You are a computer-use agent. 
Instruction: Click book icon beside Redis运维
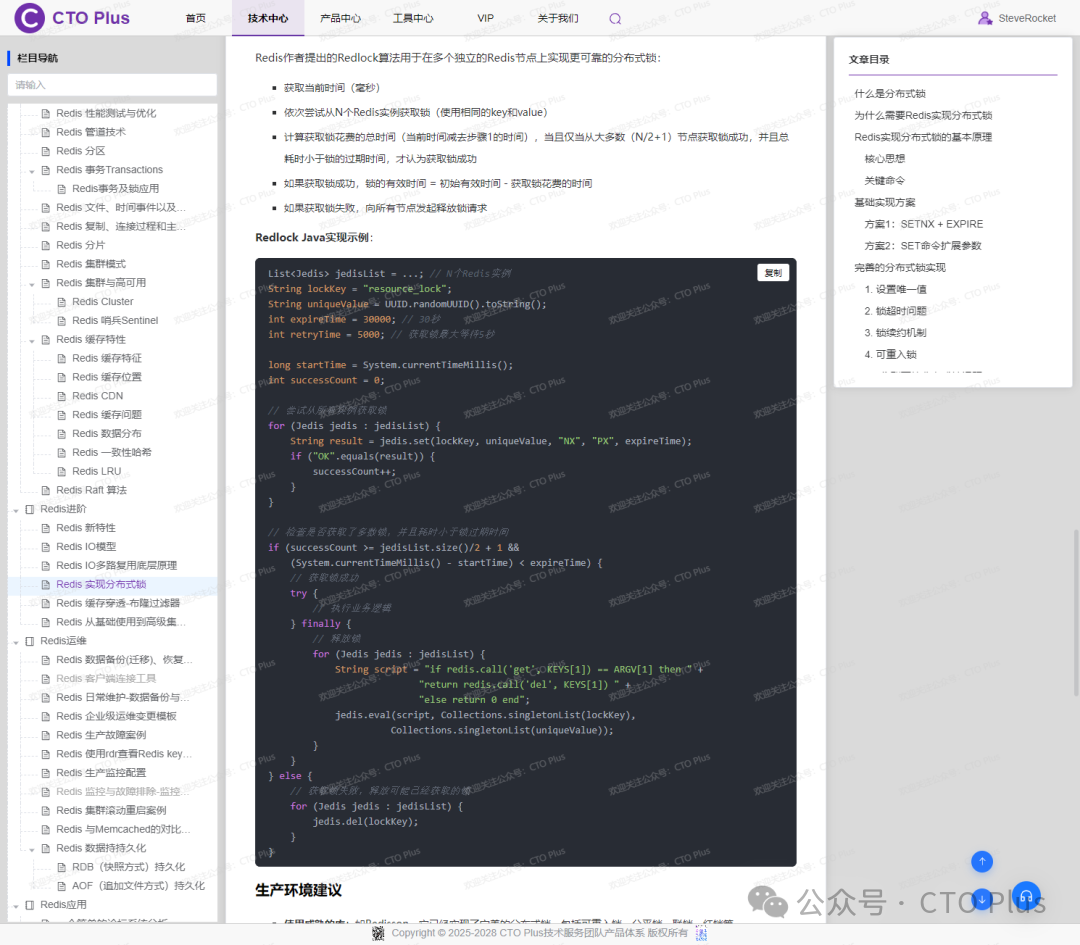coord(30,641)
